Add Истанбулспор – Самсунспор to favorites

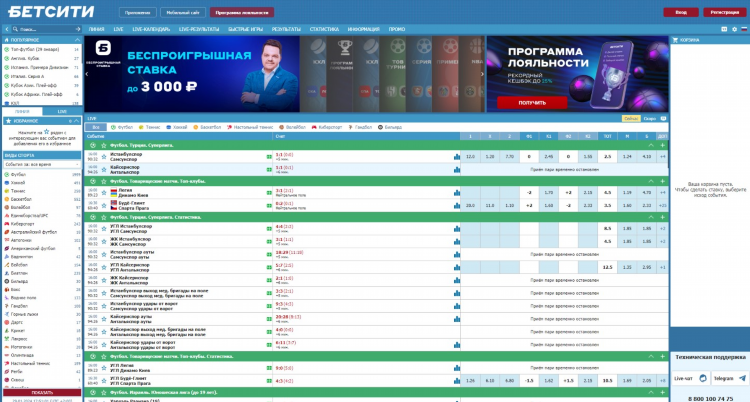point(104,156)
